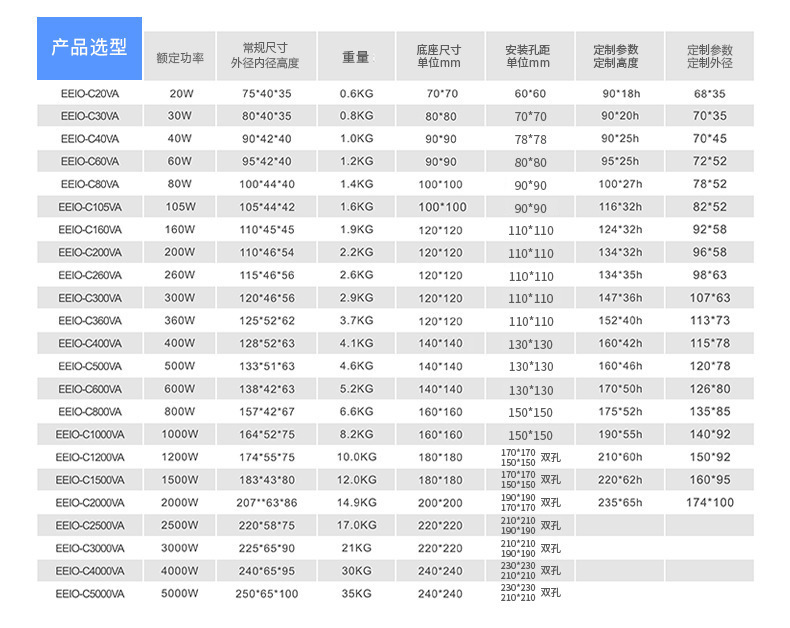The width and height of the screenshot is (790, 628).
Task: Select base size cell 220*220 for EEIO-C2500VA
Action: pos(440,525)
